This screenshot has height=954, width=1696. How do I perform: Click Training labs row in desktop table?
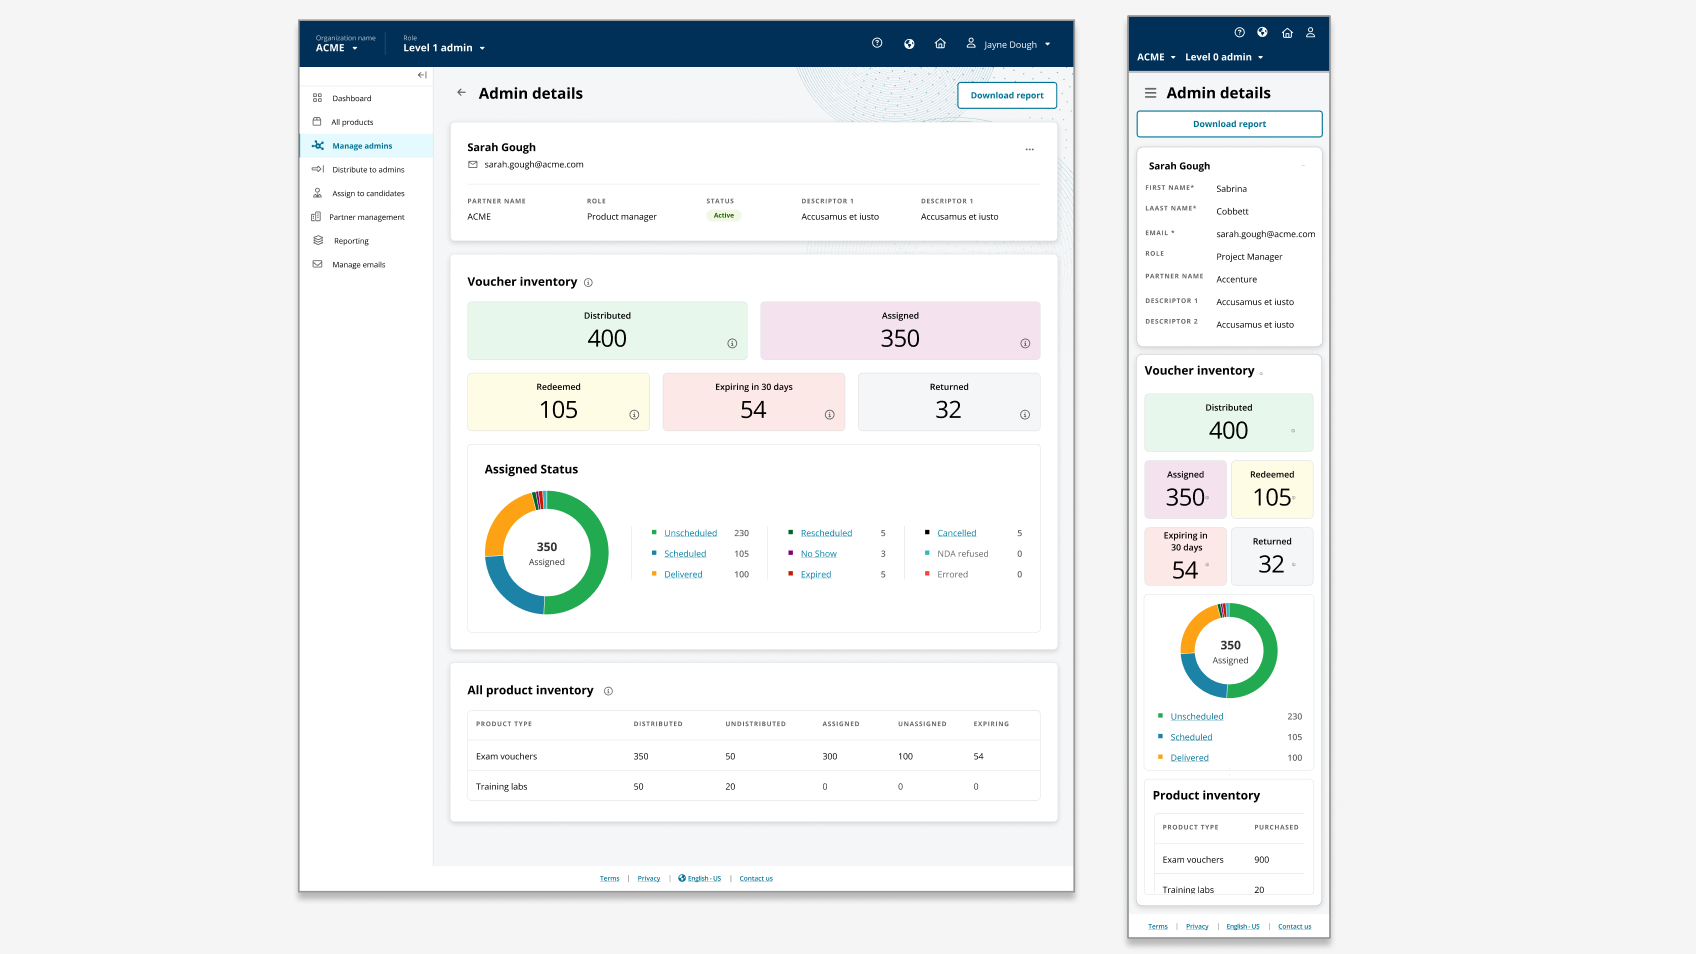[754, 786]
